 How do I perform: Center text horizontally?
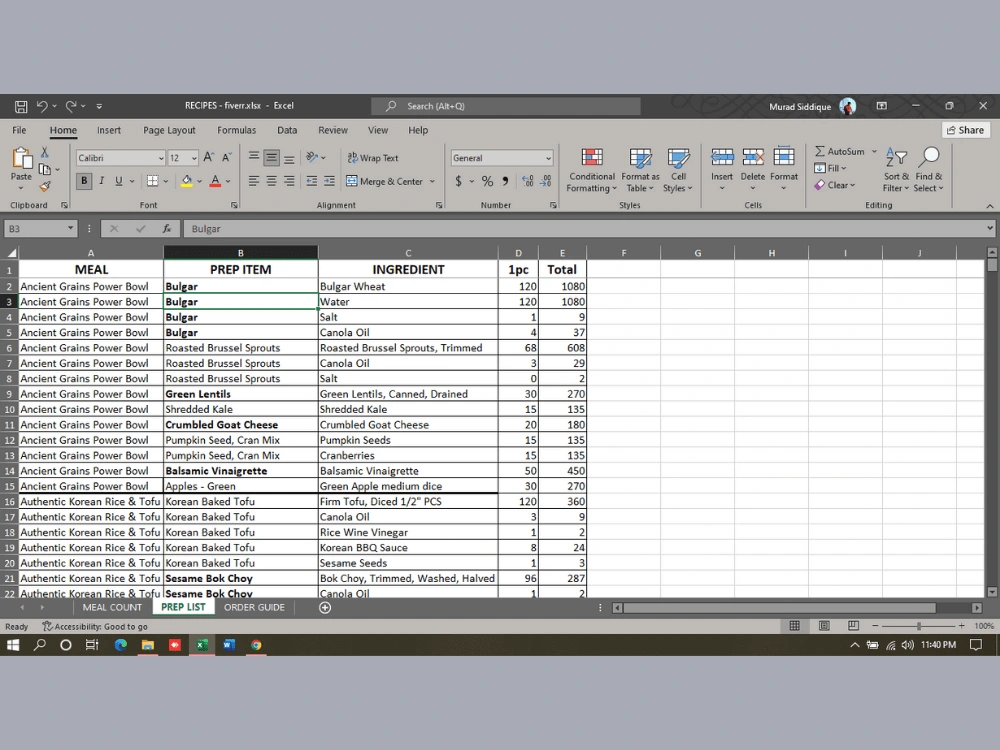pyautogui.click(x=272, y=181)
